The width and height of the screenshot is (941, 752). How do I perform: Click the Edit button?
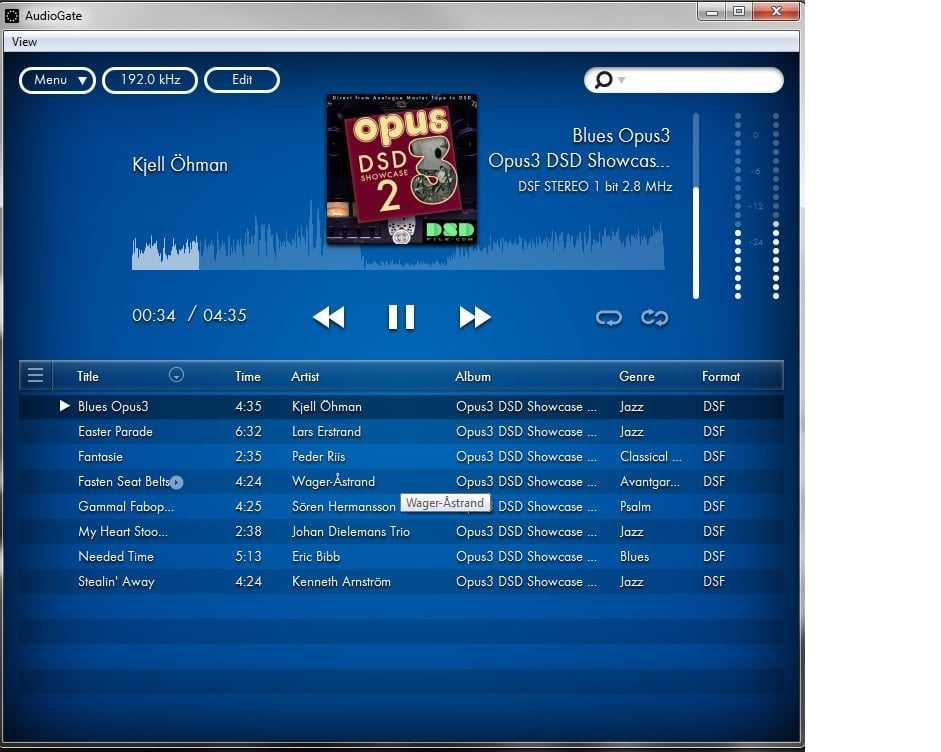[242, 80]
